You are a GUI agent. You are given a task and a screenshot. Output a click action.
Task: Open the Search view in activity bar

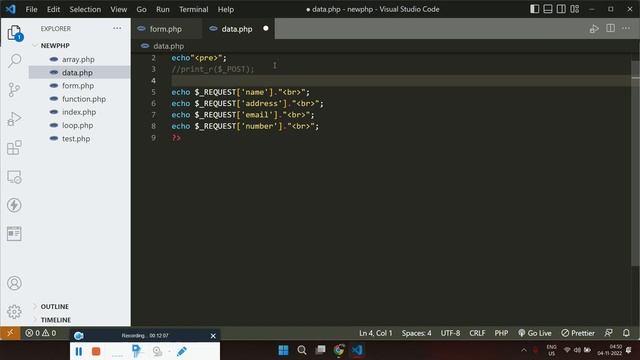(x=14, y=61)
